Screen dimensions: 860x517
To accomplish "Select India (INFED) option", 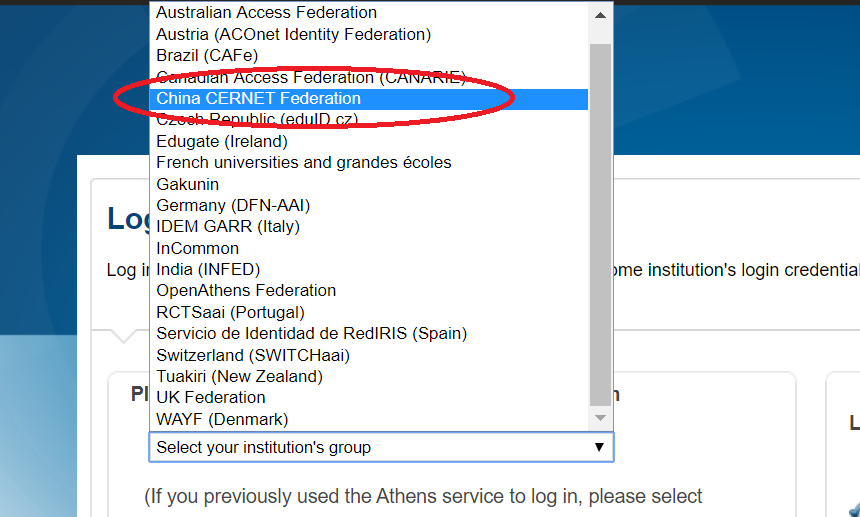I will 208,269.
